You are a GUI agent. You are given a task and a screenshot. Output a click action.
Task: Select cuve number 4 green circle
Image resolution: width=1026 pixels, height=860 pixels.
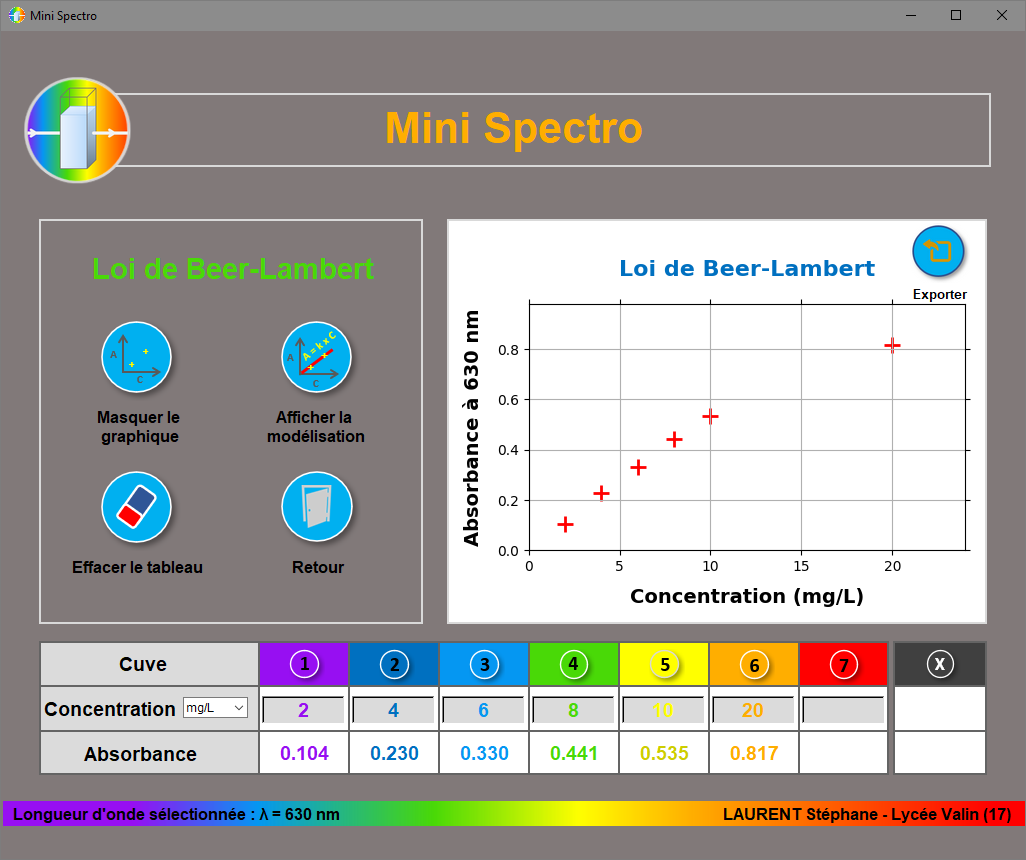[574, 664]
